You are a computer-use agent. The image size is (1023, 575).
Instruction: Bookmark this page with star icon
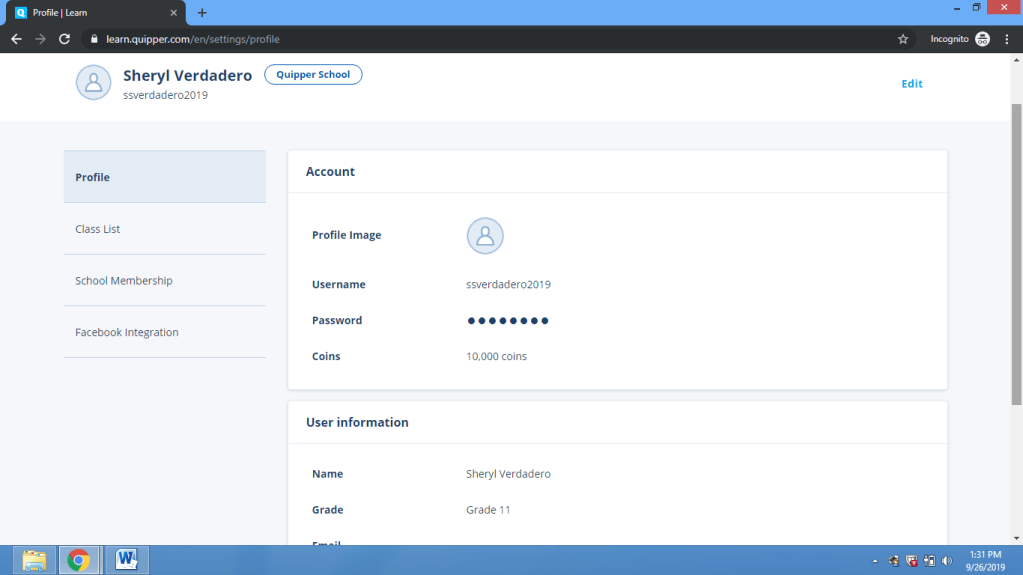pyautogui.click(x=903, y=39)
